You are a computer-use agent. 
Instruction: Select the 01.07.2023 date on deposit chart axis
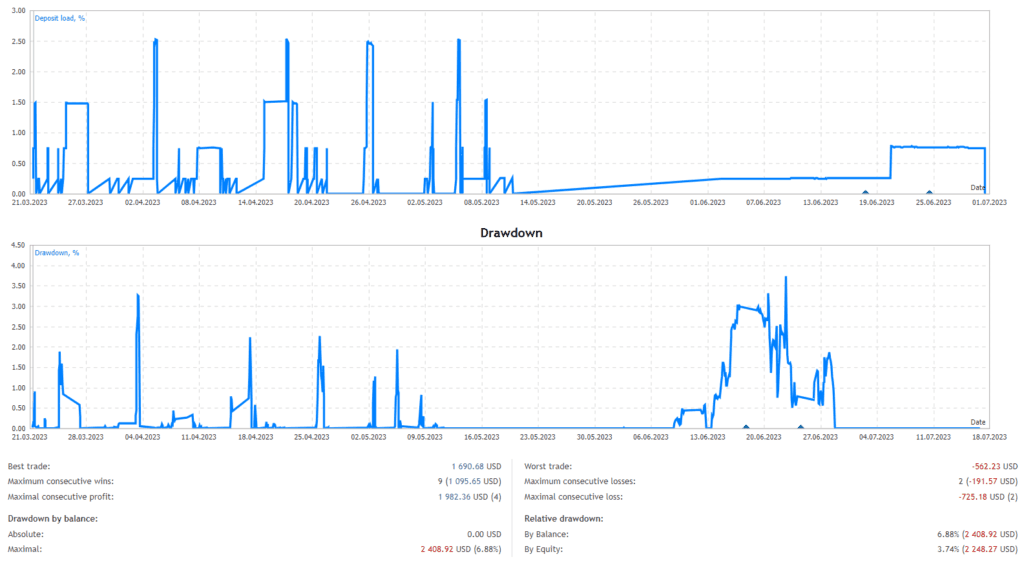[x=987, y=202]
